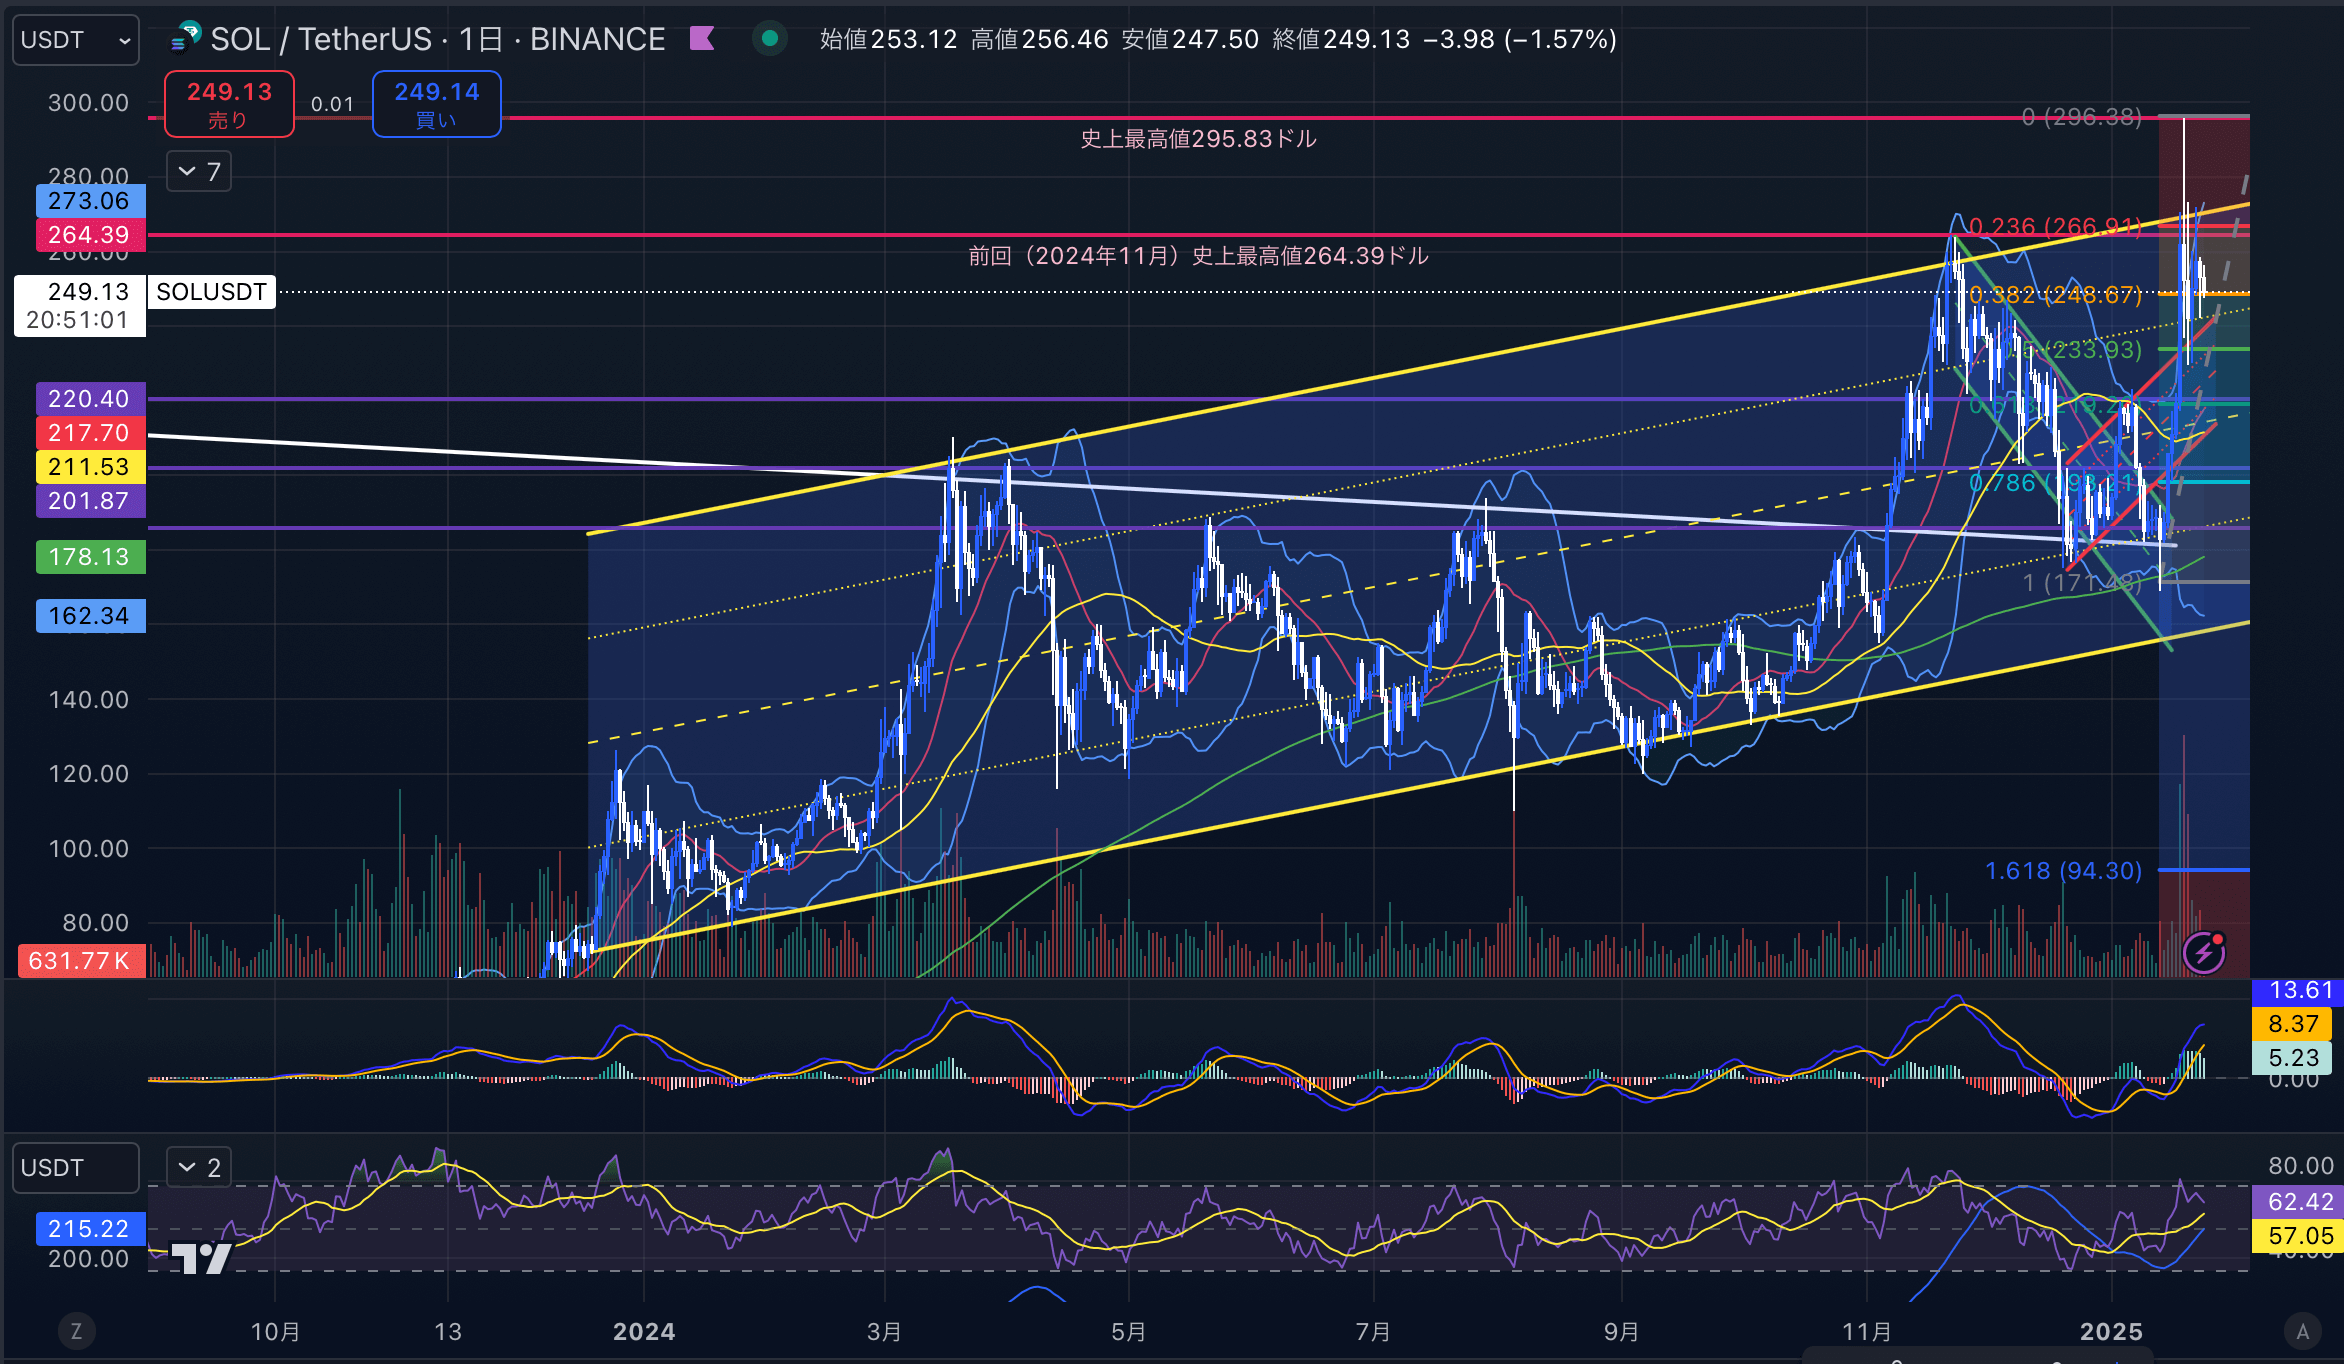Collapse the 7 indicators legend chevron
Image resolution: width=2344 pixels, height=1364 pixels.
[199, 172]
